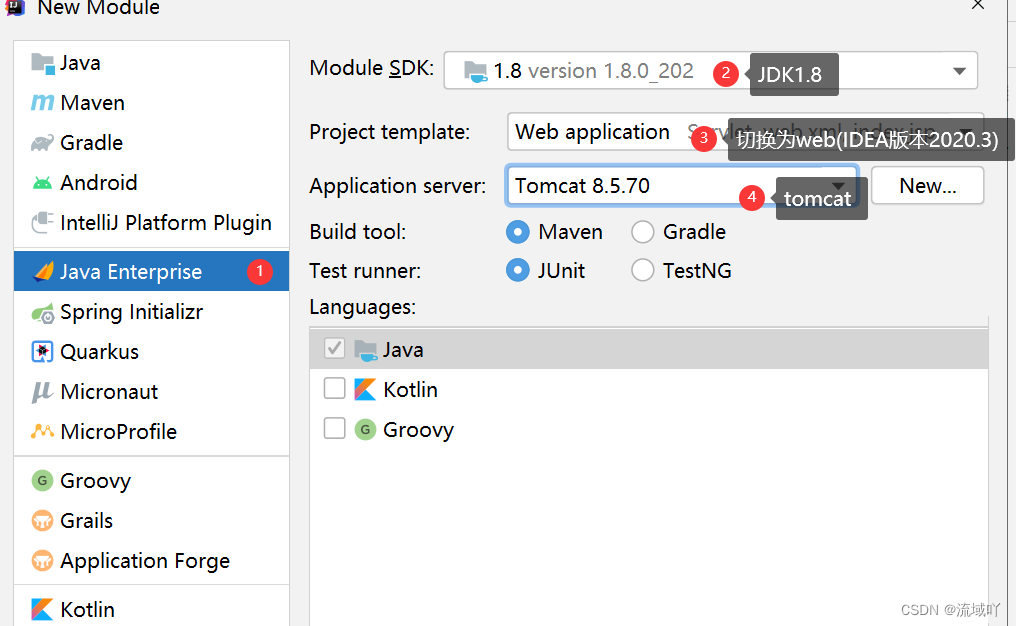This screenshot has width=1016, height=626.
Task: Open the Module SDK dropdown arrow
Action: [960, 71]
